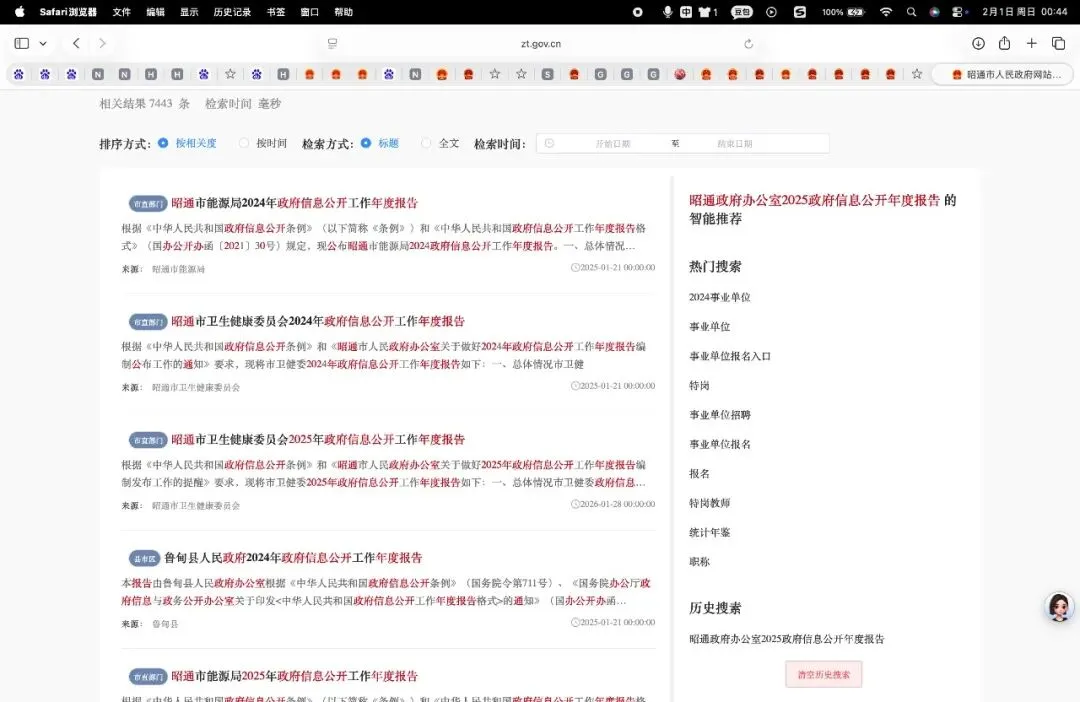This screenshot has width=1080, height=702.
Task: Open the 历史记录 menu
Action: [x=232, y=12]
